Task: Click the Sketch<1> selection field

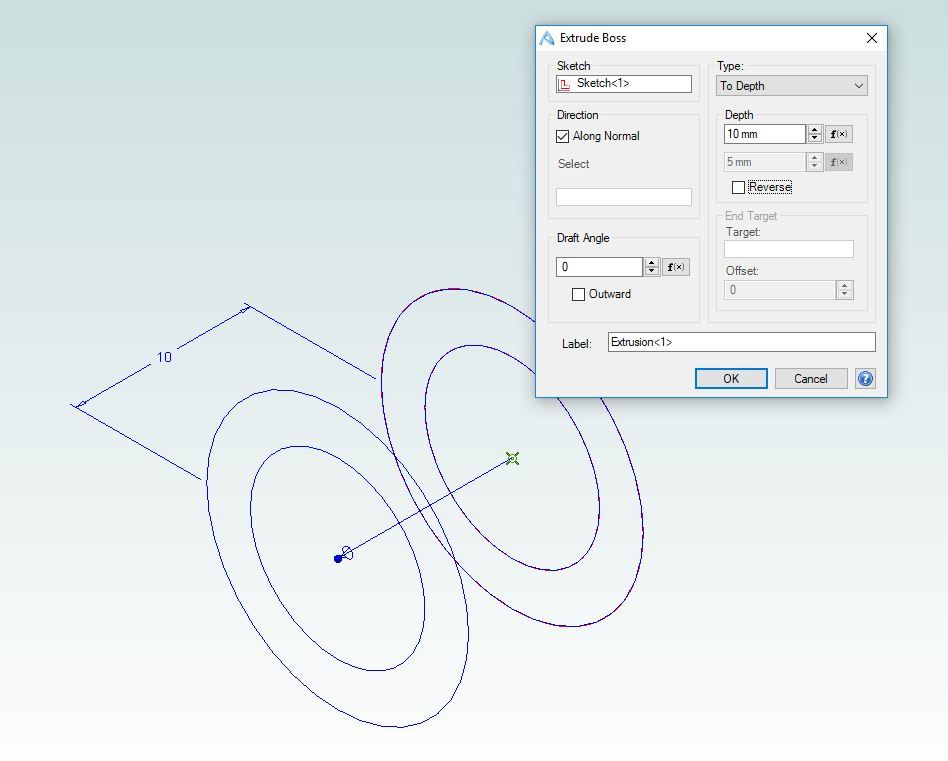Action: pos(623,84)
